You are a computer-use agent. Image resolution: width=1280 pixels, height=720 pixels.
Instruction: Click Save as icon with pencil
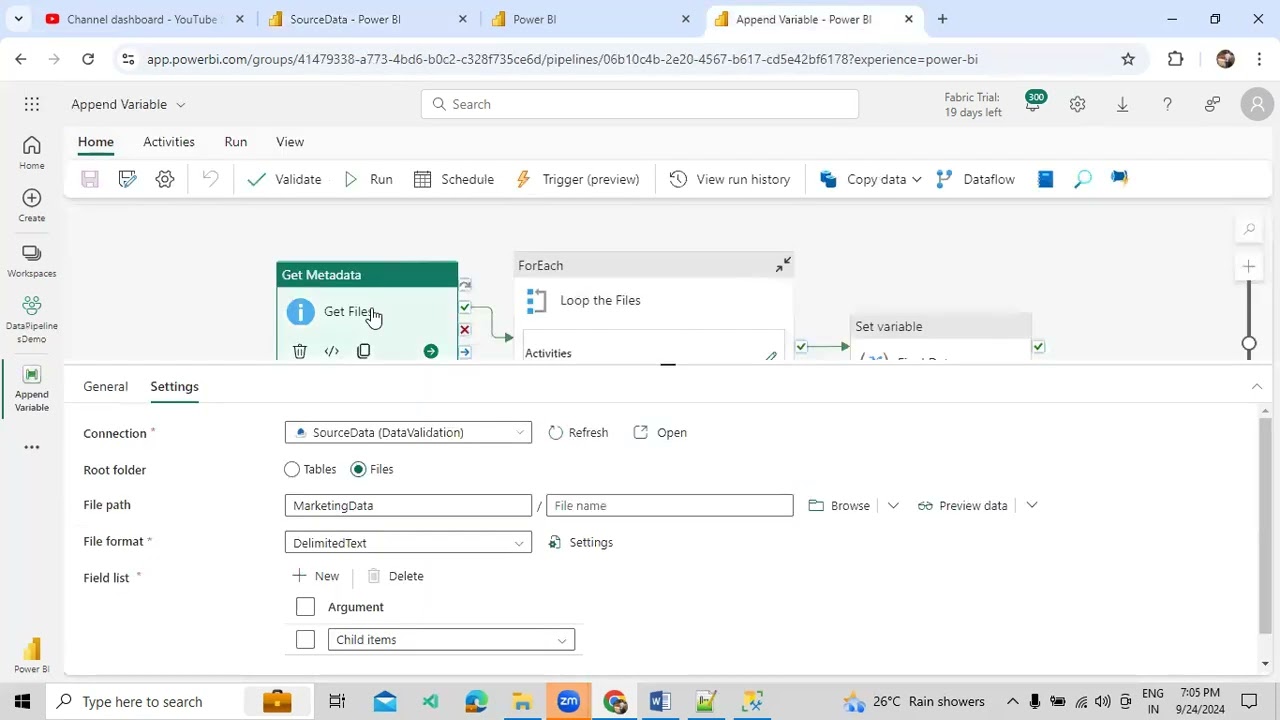click(x=127, y=179)
